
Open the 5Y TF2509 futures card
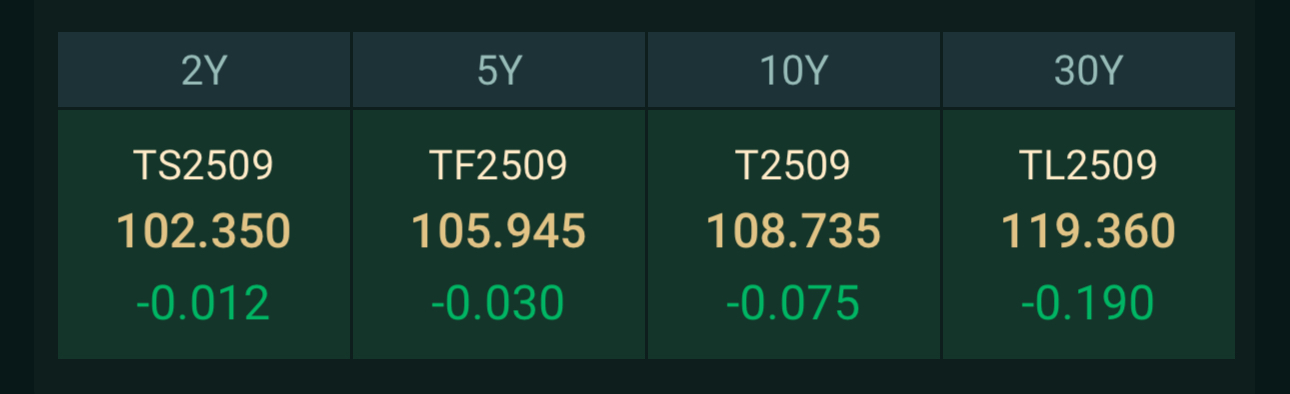499,234
